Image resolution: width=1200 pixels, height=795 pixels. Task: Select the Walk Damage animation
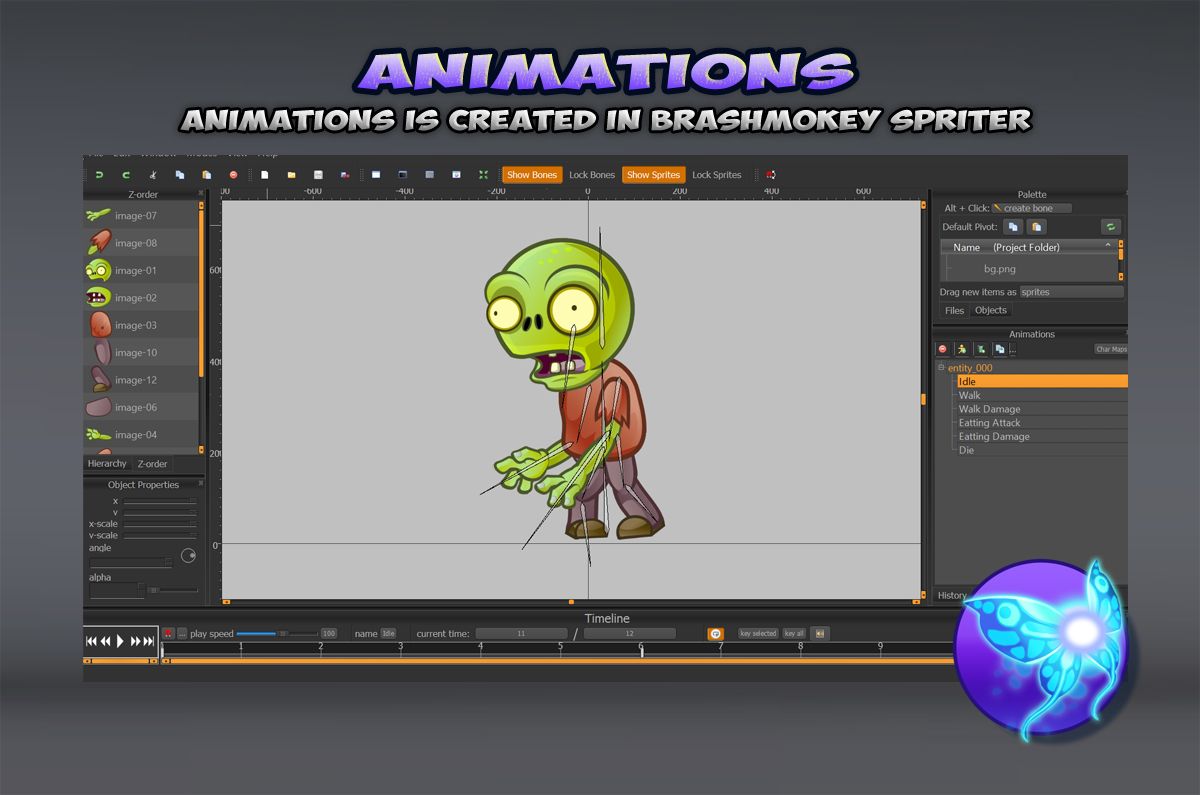coord(1042,409)
